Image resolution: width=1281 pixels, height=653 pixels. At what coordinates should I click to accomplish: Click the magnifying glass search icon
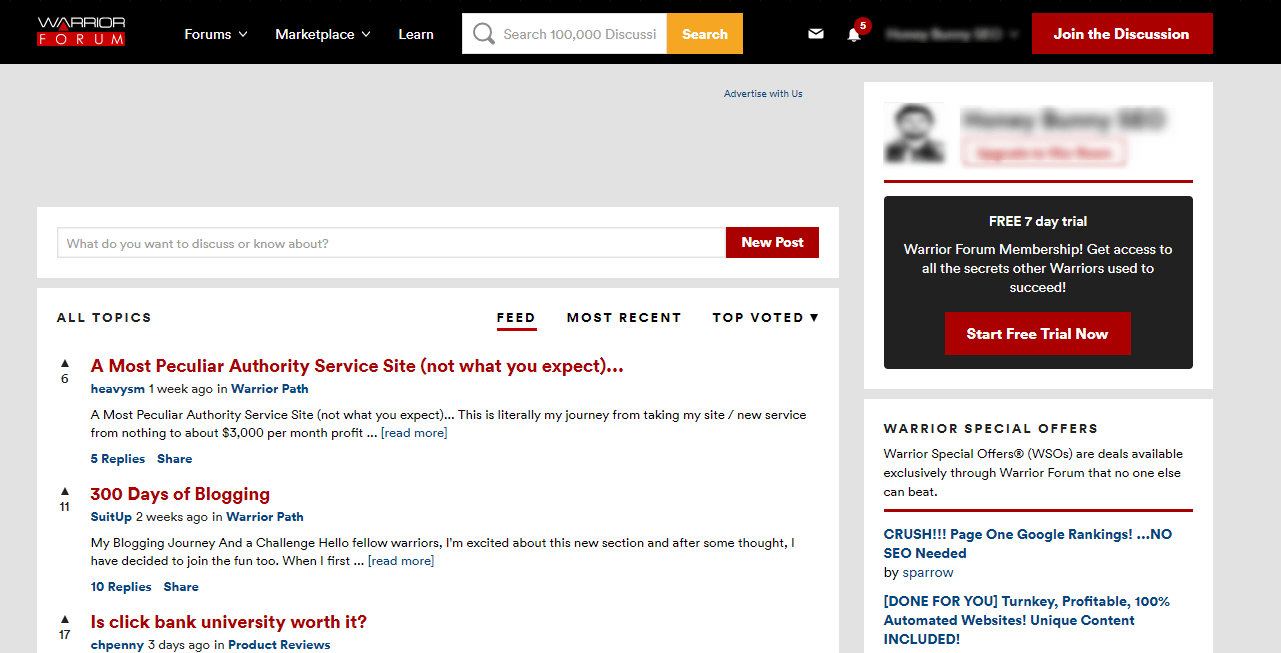[483, 34]
